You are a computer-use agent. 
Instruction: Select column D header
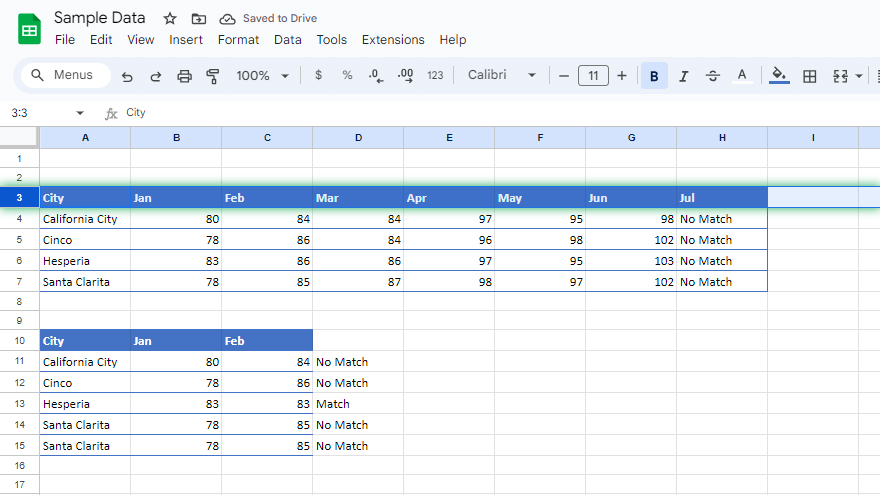click(358, 138)
